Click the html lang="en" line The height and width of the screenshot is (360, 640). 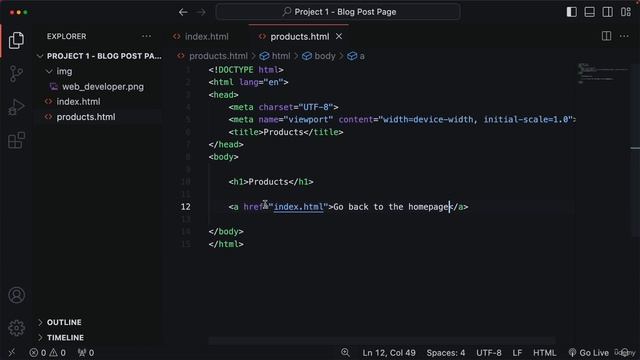point(249,82)
